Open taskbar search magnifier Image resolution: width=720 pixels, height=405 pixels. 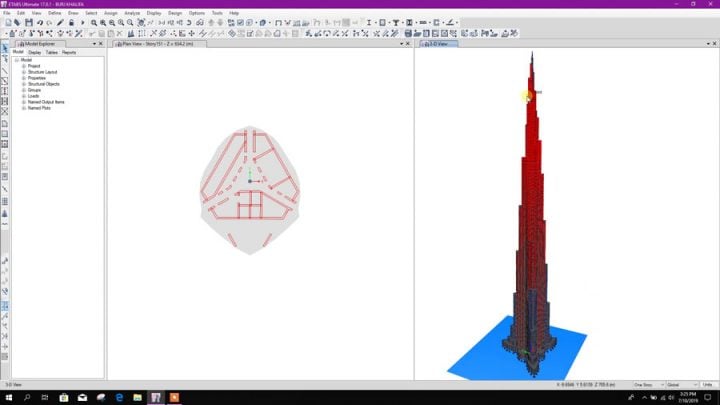[x=27, y=398]
